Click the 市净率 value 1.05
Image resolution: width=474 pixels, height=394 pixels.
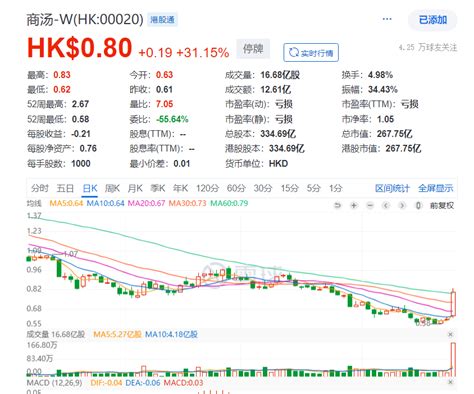pos(386,119)
